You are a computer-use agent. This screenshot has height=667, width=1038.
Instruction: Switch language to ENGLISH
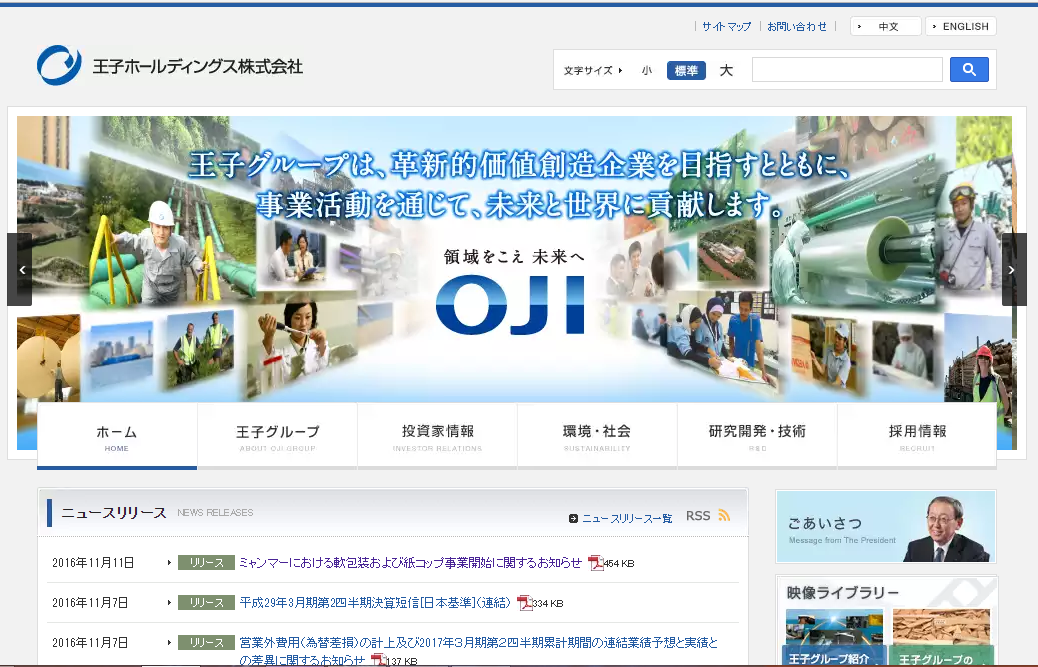click(x=961, y=26)
